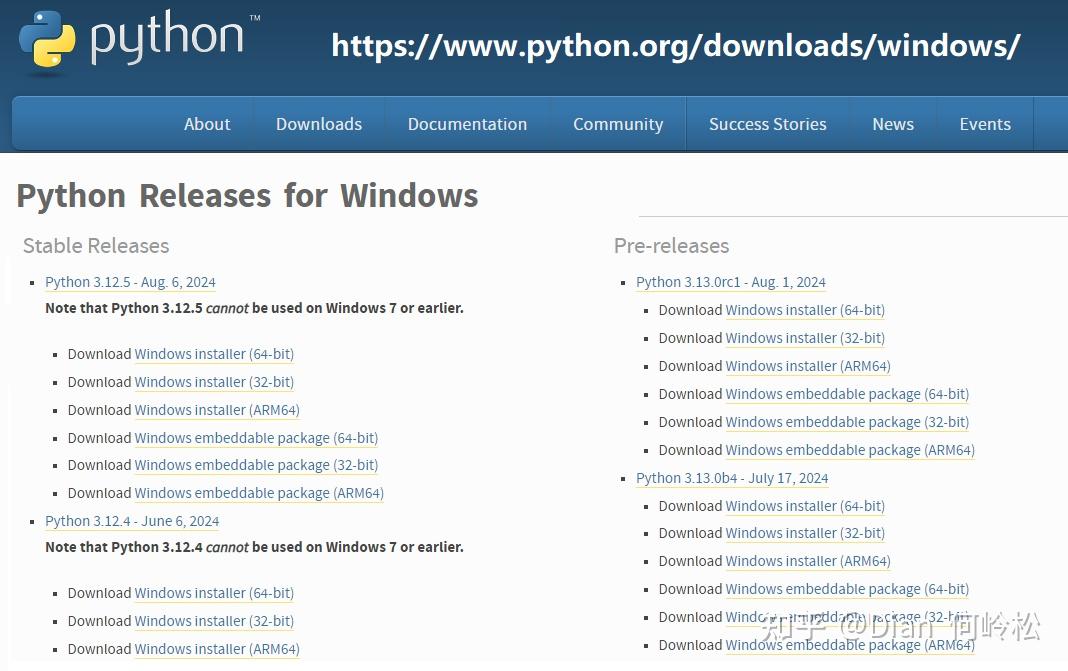The image size is (1068, 671).
Task: Open the Downloads menu
Action: point(318,124)
